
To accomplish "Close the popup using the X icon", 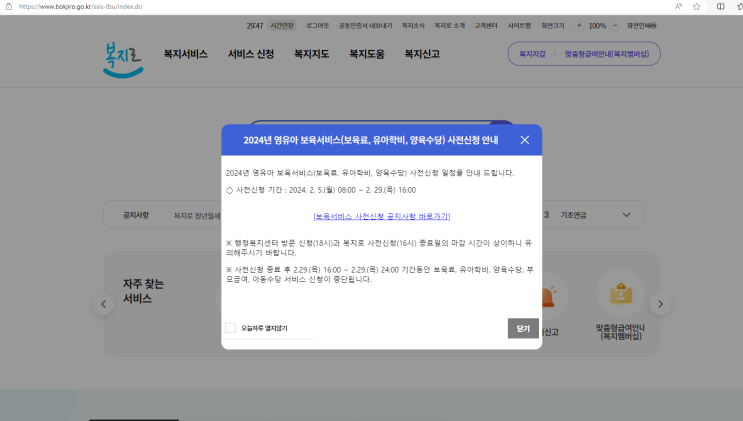I will pyautogui.click(x=524, y=140).
